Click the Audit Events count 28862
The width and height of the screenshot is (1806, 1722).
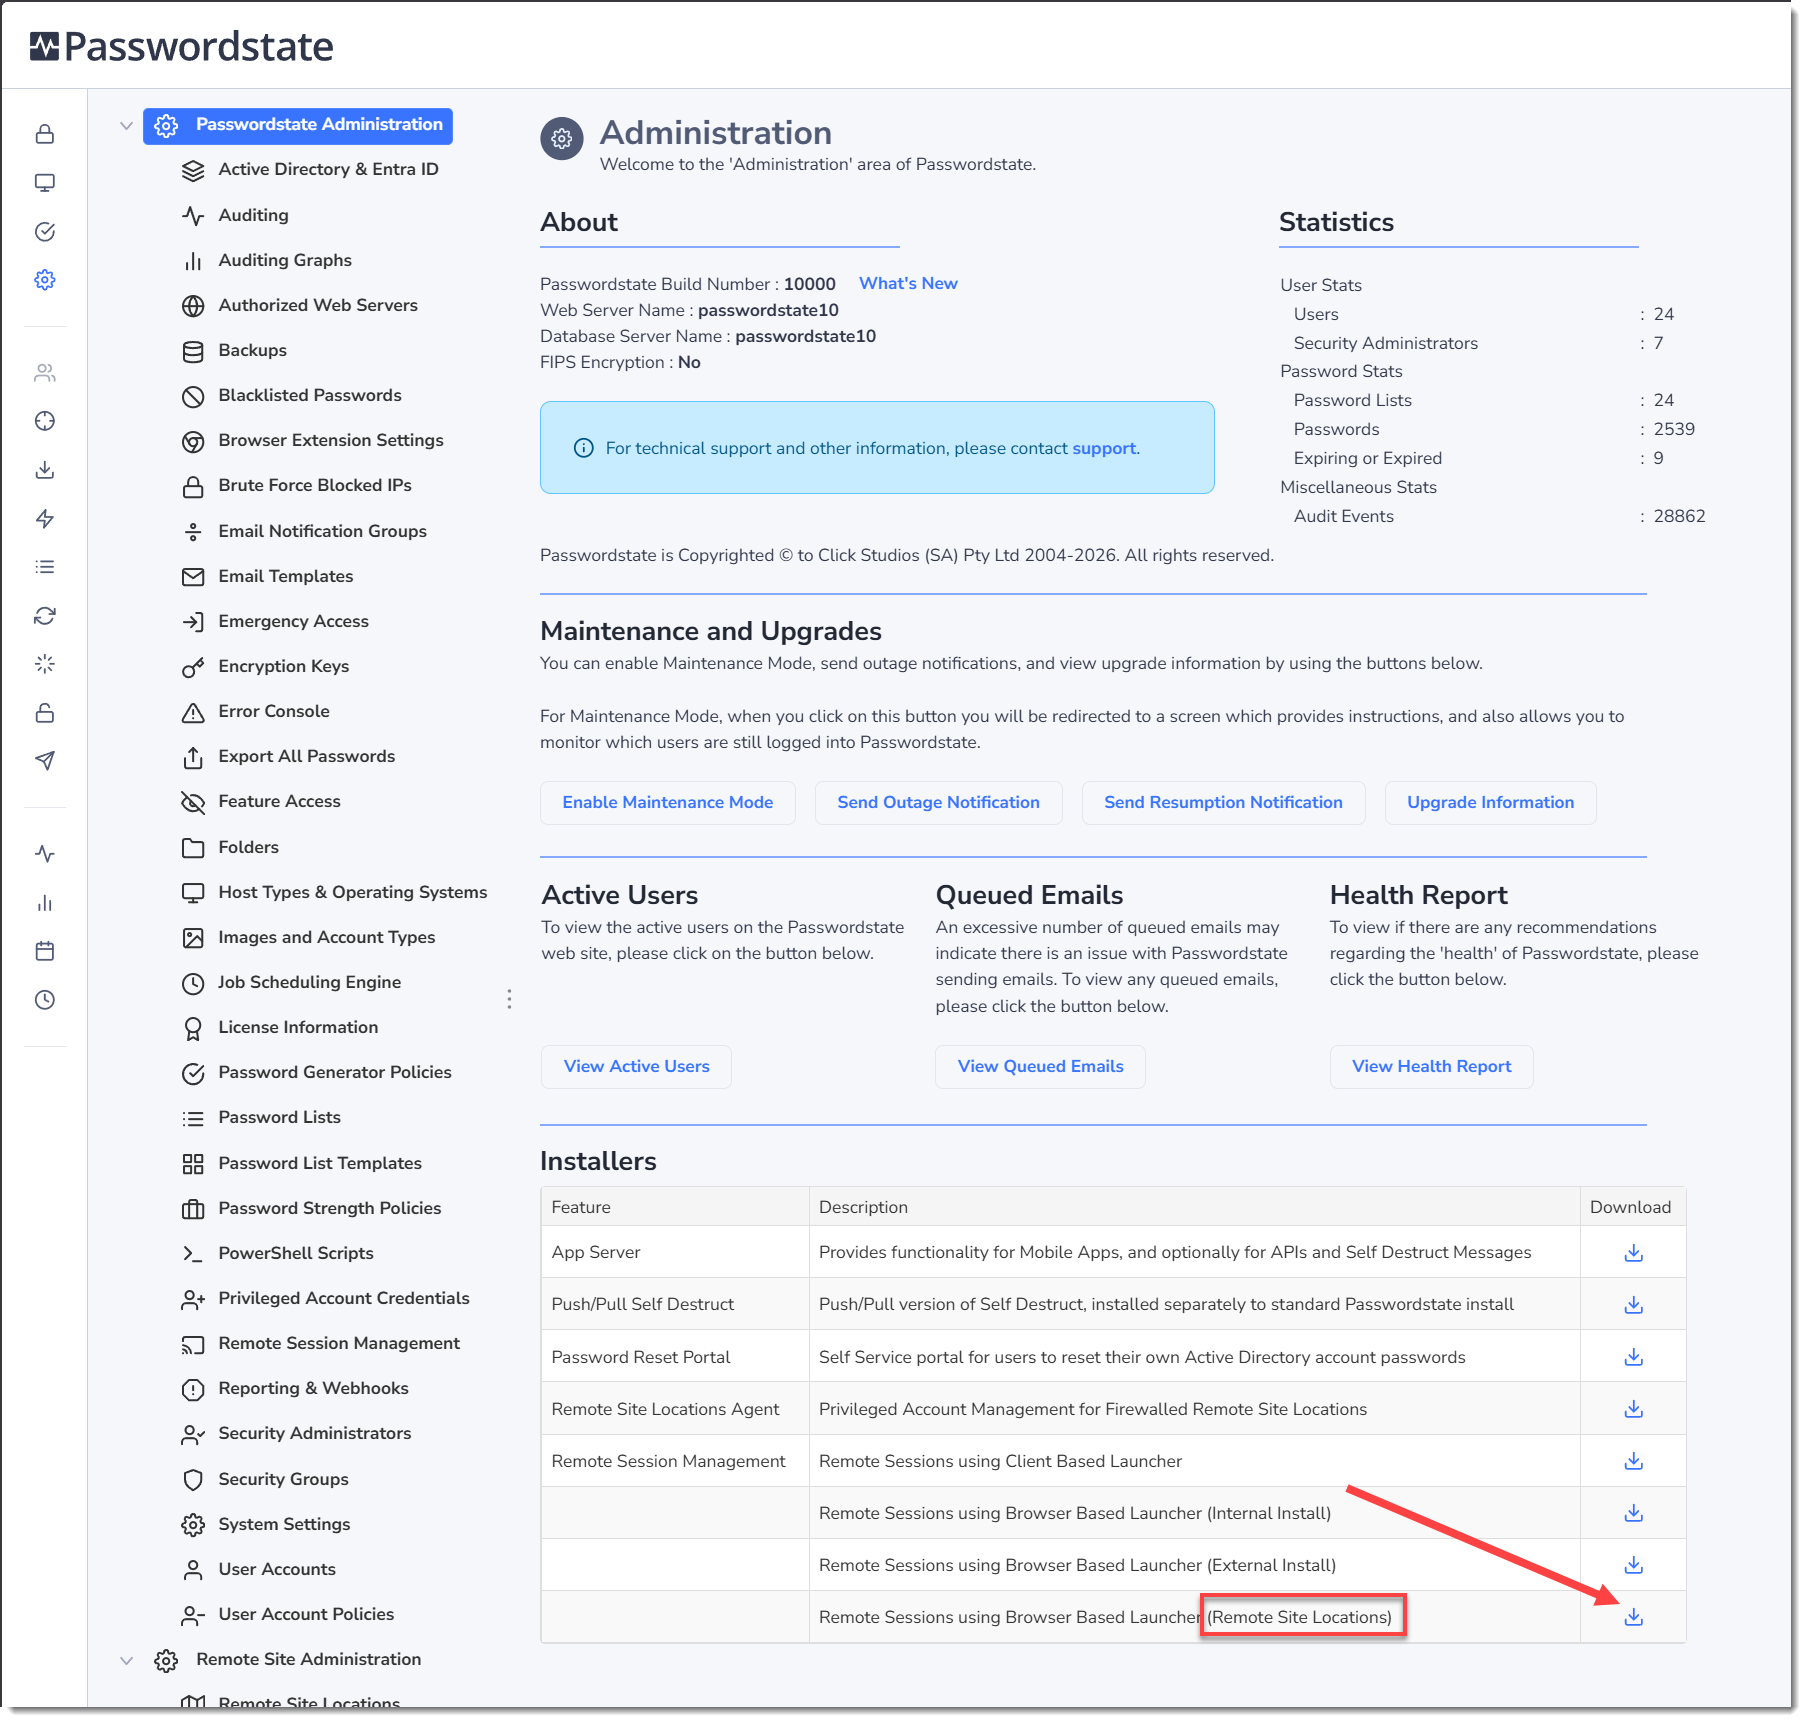[1680, 516]
